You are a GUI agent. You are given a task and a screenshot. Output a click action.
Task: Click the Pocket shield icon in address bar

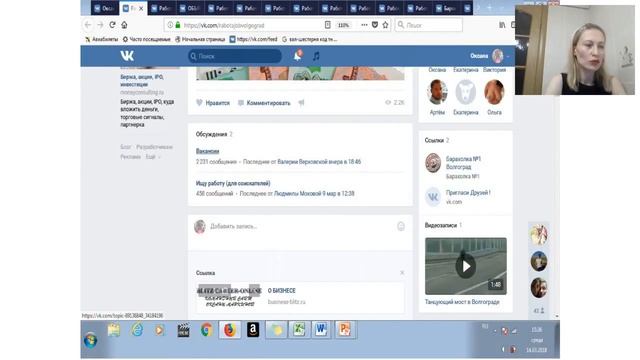pos(375,25)
